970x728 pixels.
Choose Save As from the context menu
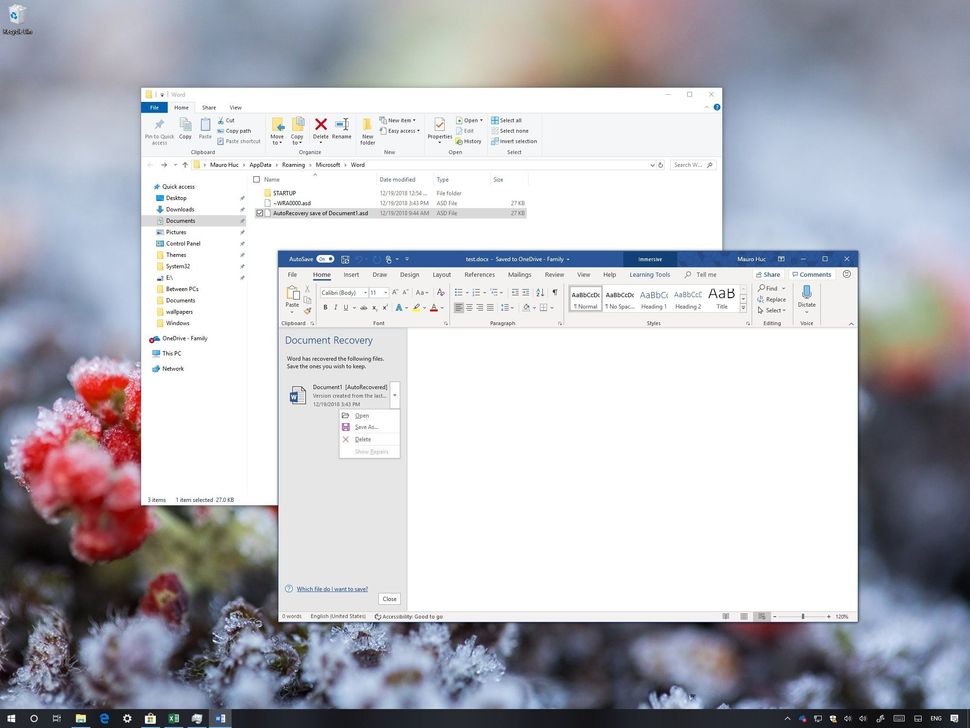[366, 427]
